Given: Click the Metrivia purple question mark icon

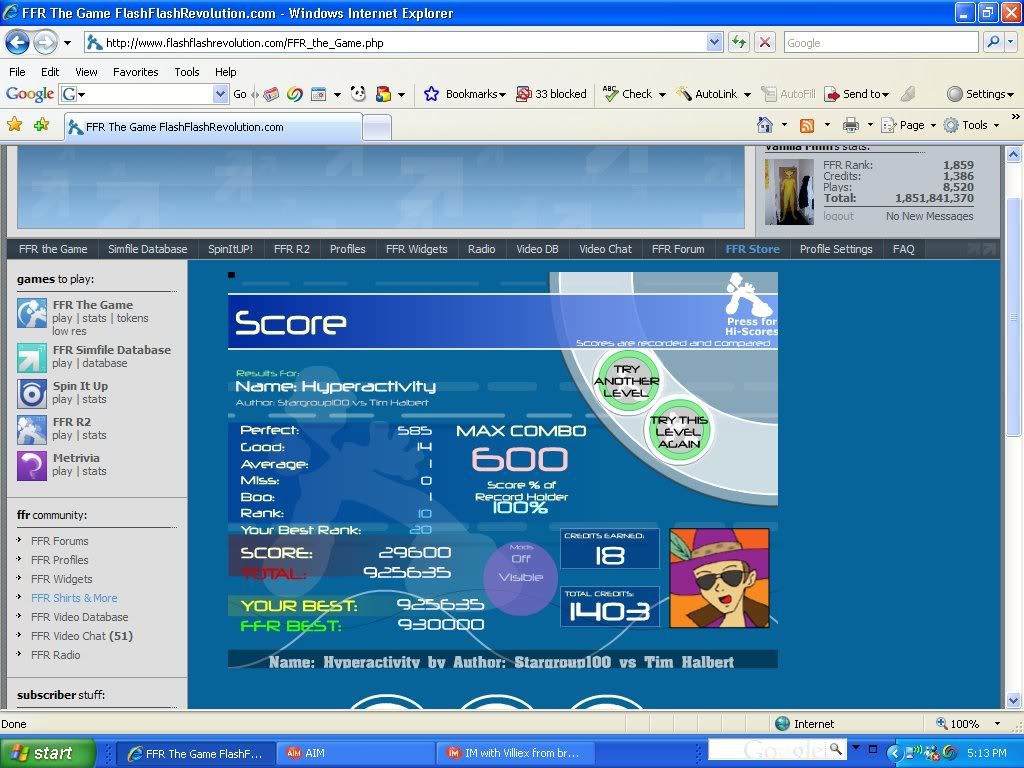Looking at the screenshot, I should point(32,465).
